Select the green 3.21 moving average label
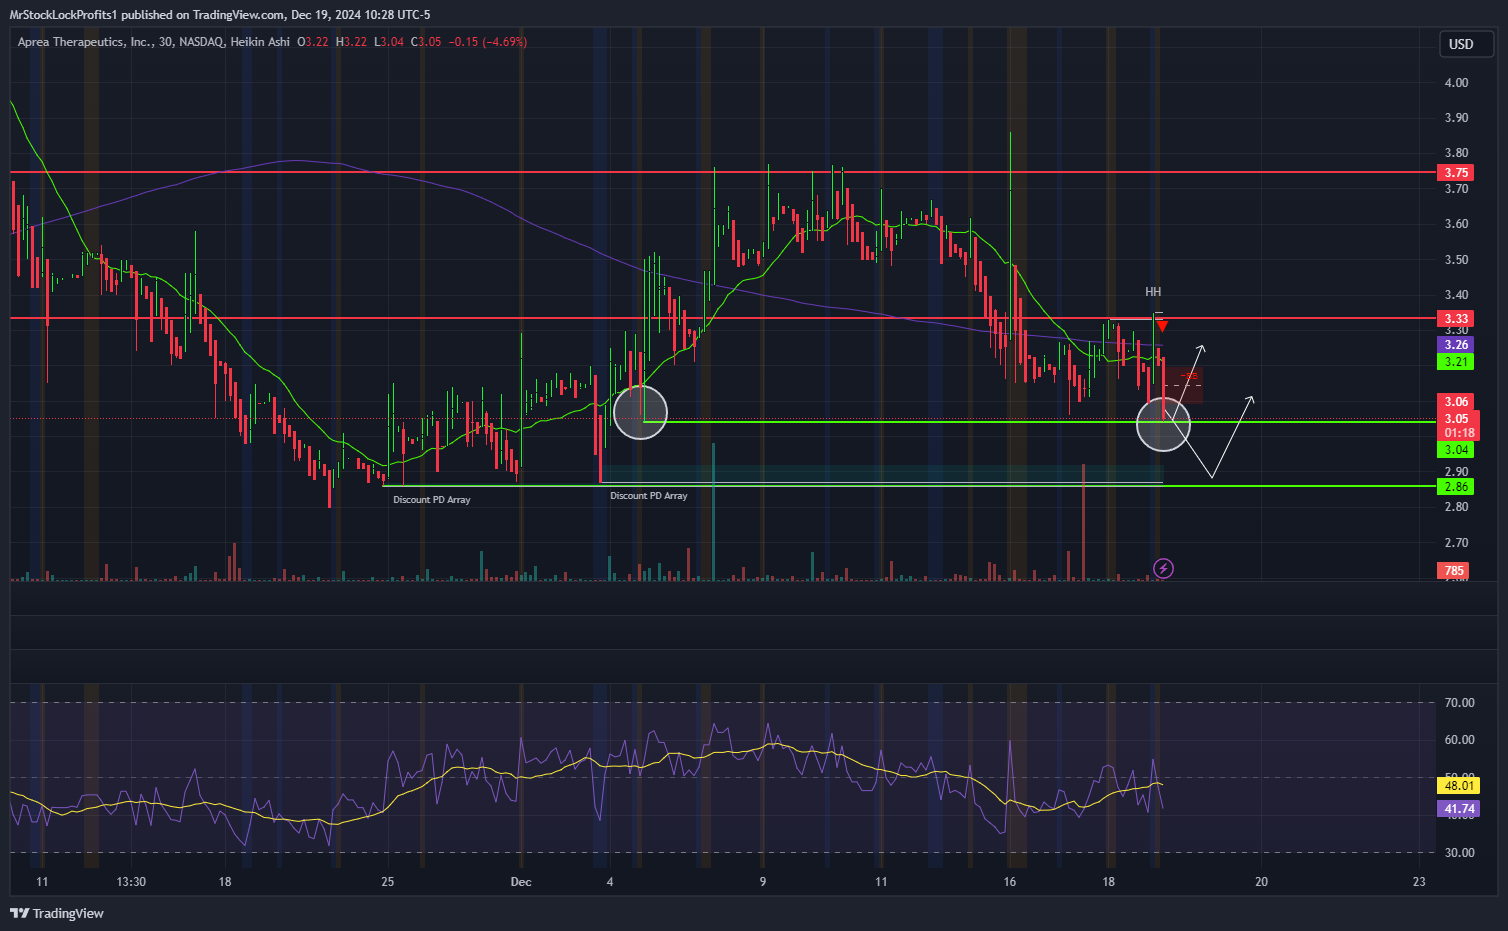The image size is (1508, 931). tap(1456, 362)
